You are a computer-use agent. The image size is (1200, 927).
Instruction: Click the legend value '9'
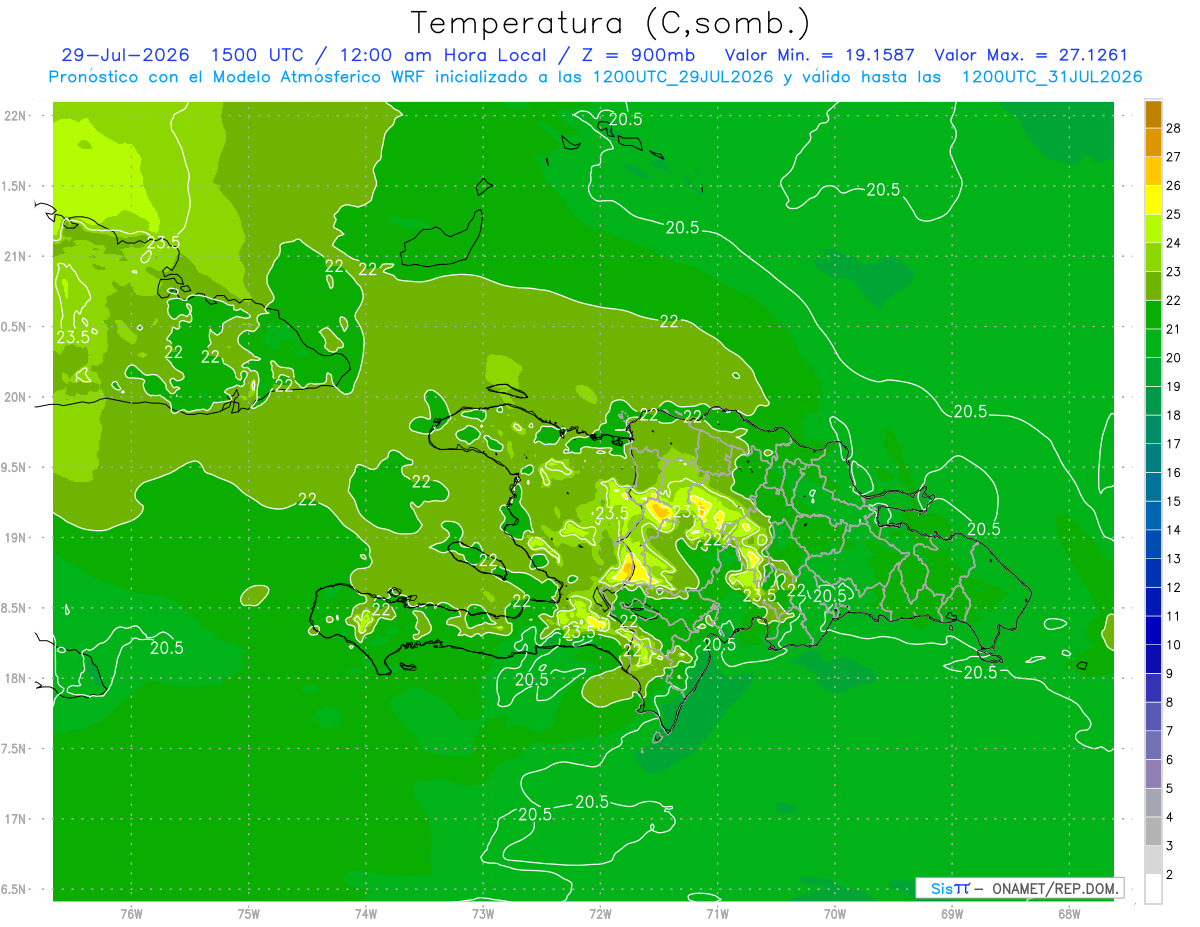click(x=1171, y=674)
